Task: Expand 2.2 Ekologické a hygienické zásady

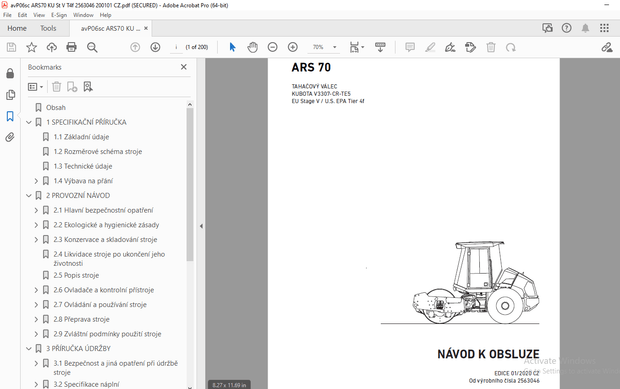Action: [x=36, y=225]
